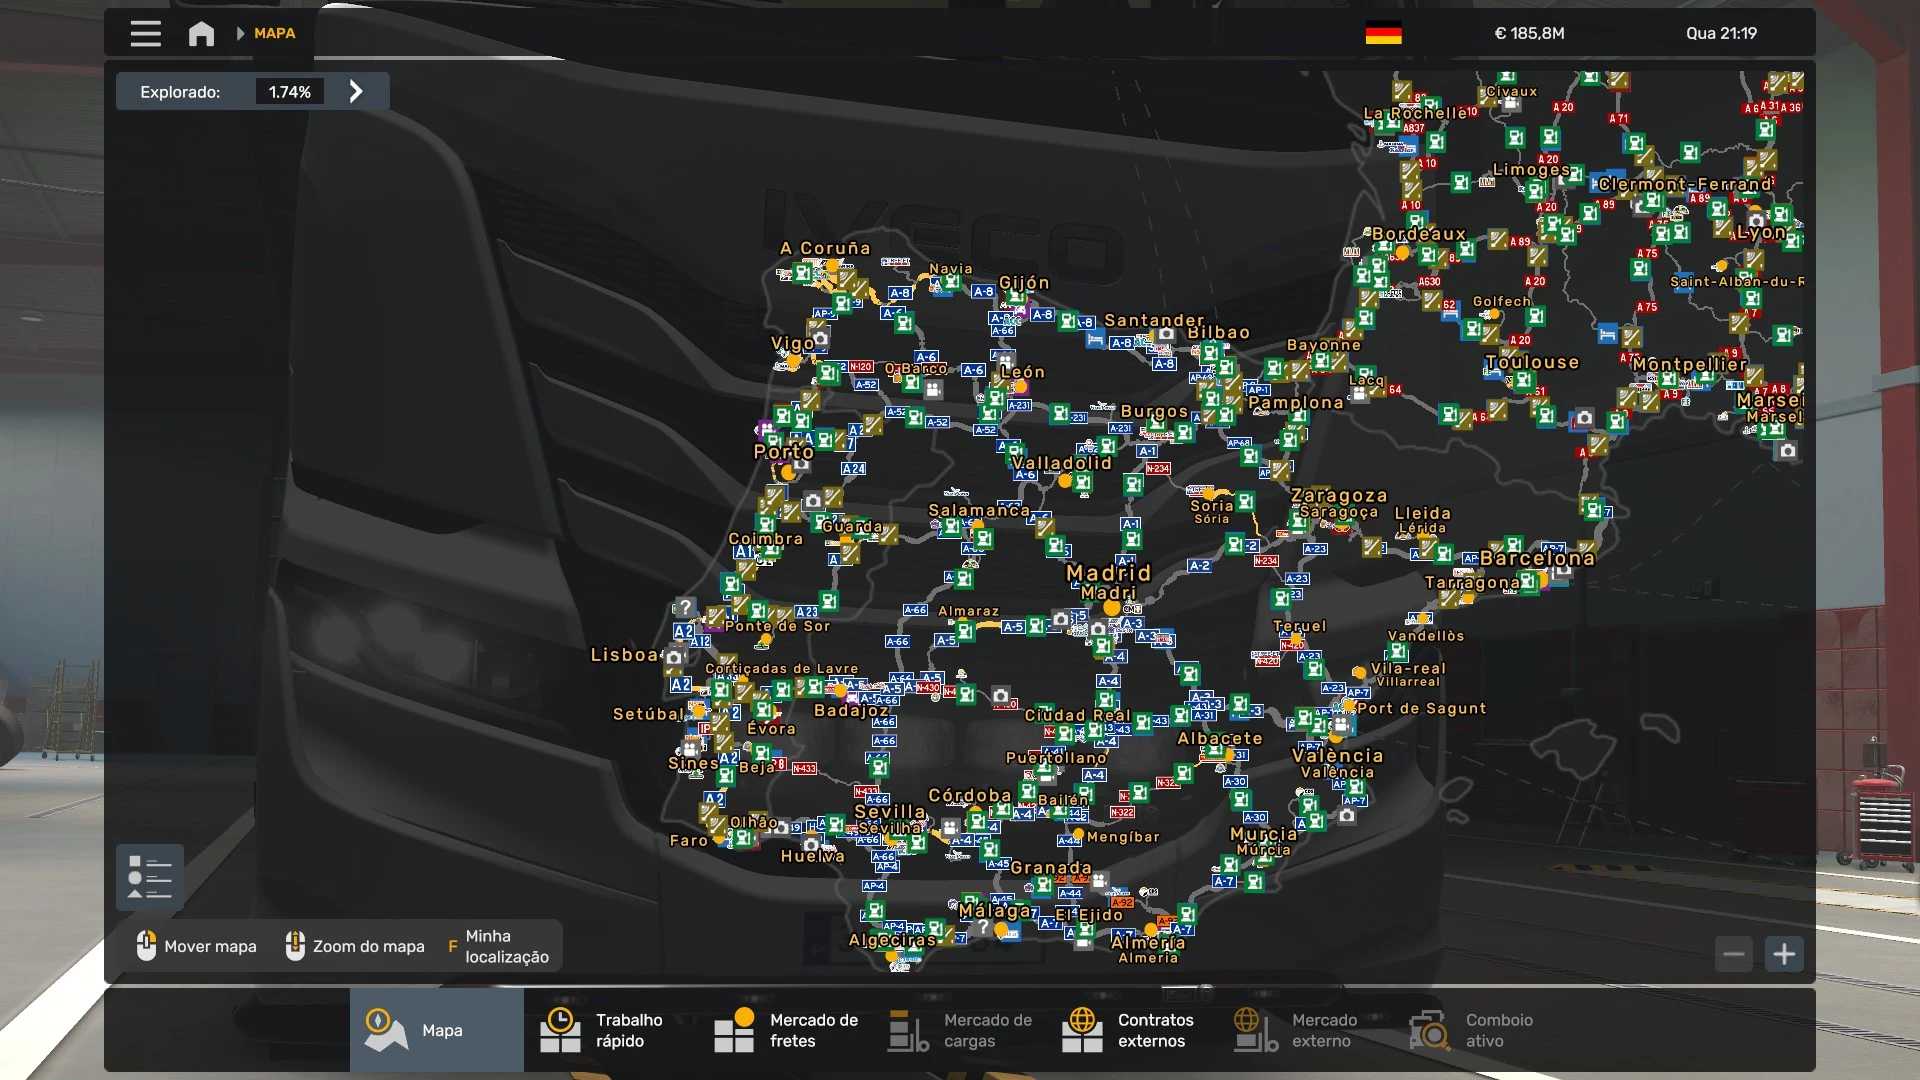
Task: Click the Barcelona city label
Action: point(1537,558)
